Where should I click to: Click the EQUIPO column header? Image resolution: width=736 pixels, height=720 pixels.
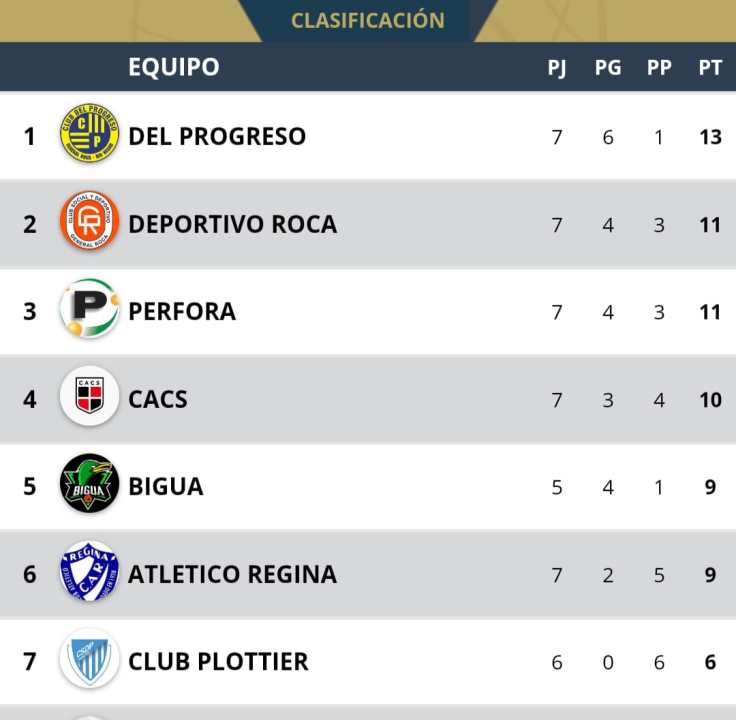[x=174, y=67]
